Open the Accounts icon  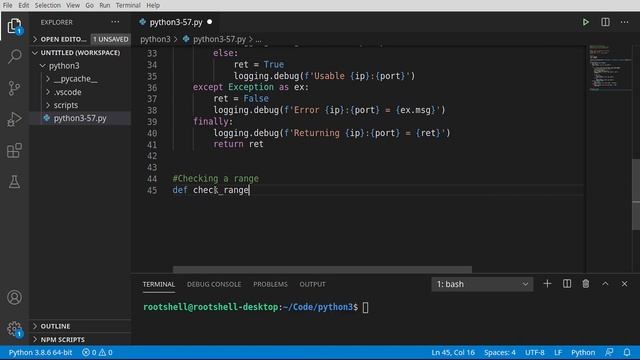click(14, 297)
